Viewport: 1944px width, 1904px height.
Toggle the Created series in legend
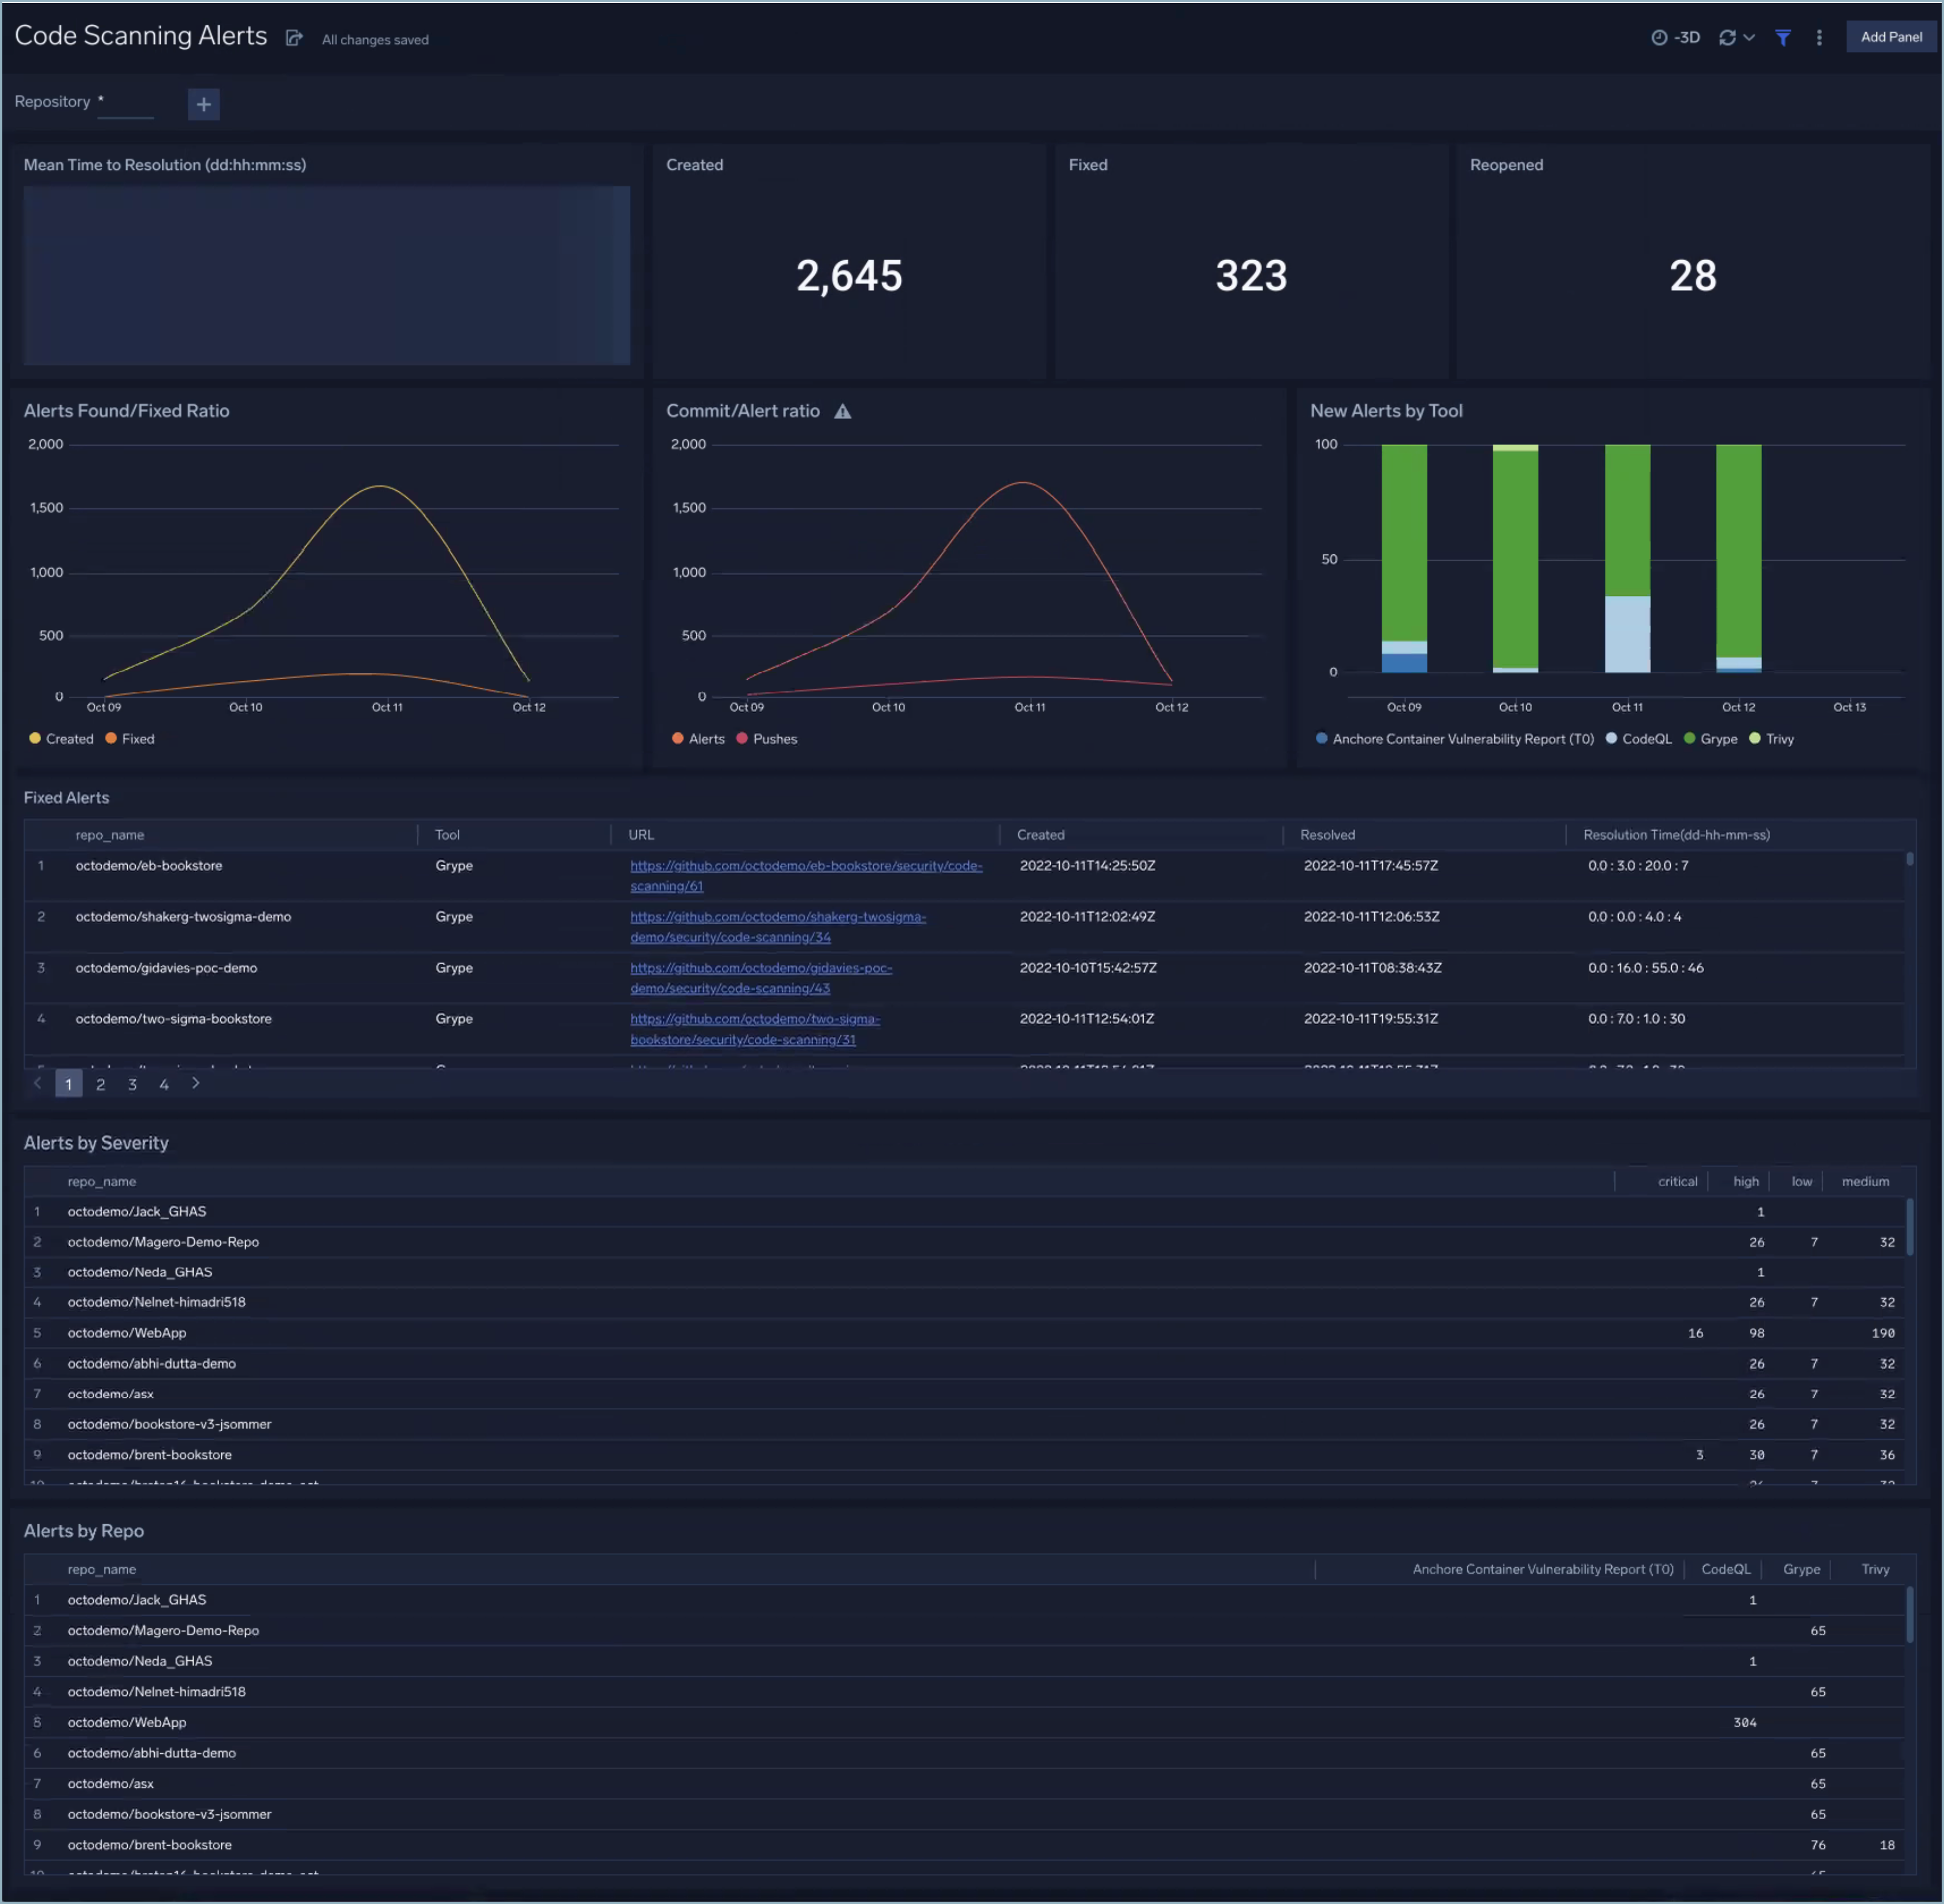point(61,739)
